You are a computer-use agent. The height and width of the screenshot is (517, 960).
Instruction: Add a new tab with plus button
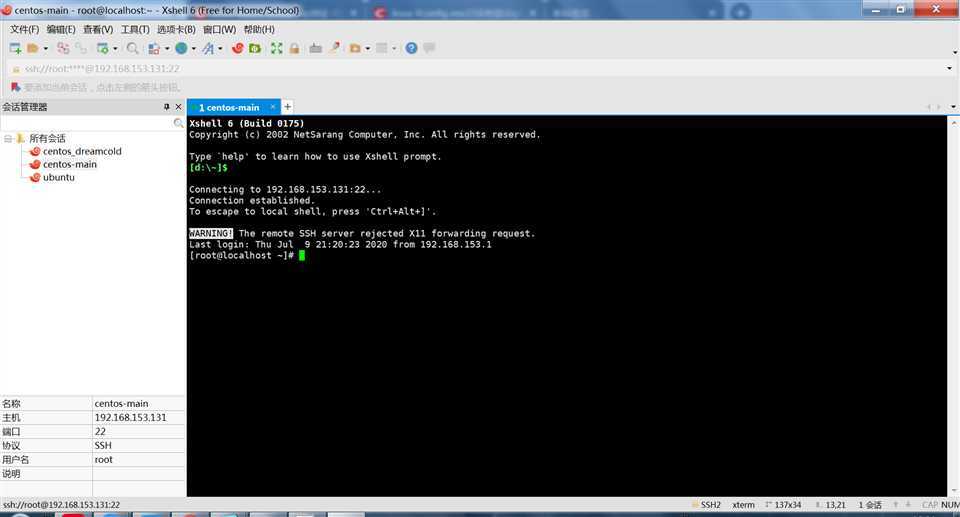pyautogui.click(x=287, y=107)
